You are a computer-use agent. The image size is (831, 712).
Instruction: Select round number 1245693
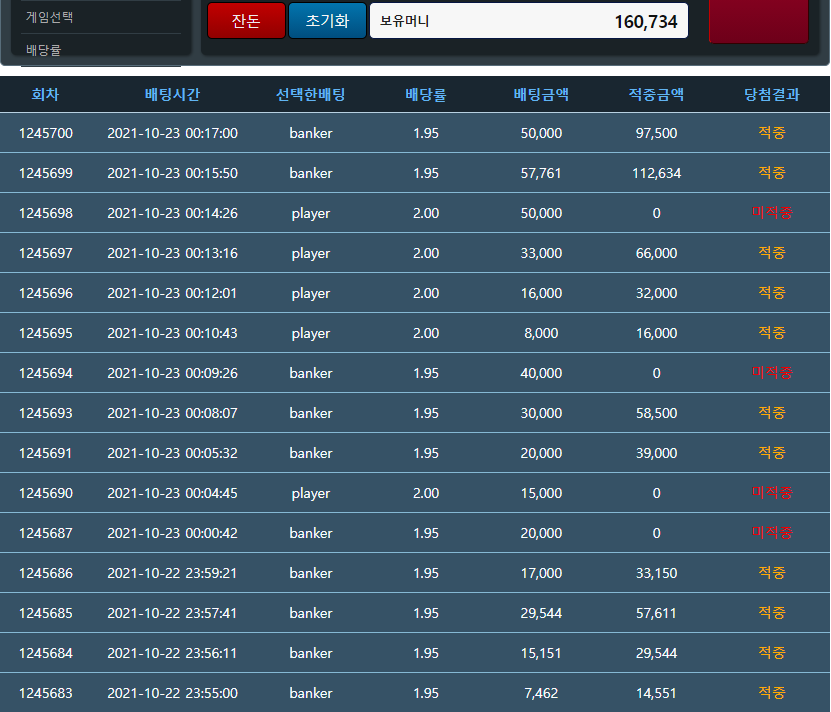click(x=46, y=414)
